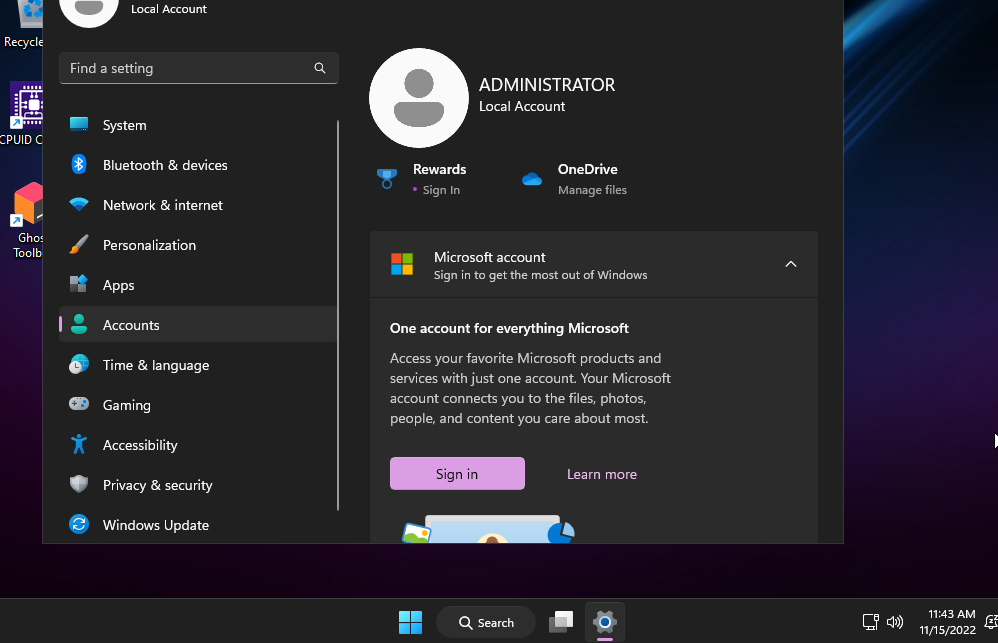
Task: Click the taskbar Search box
Action: tap(486, 622)
